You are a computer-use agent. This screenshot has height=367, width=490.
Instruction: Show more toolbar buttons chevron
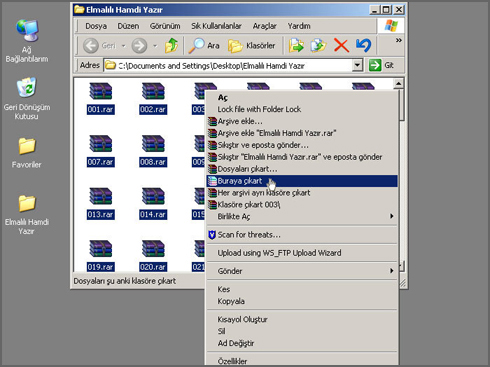tap(399, 40)
